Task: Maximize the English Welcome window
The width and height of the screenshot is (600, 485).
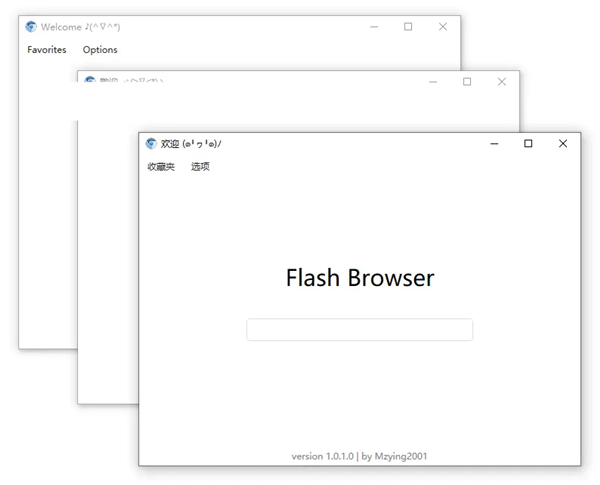Action: [x=408, y=27]
